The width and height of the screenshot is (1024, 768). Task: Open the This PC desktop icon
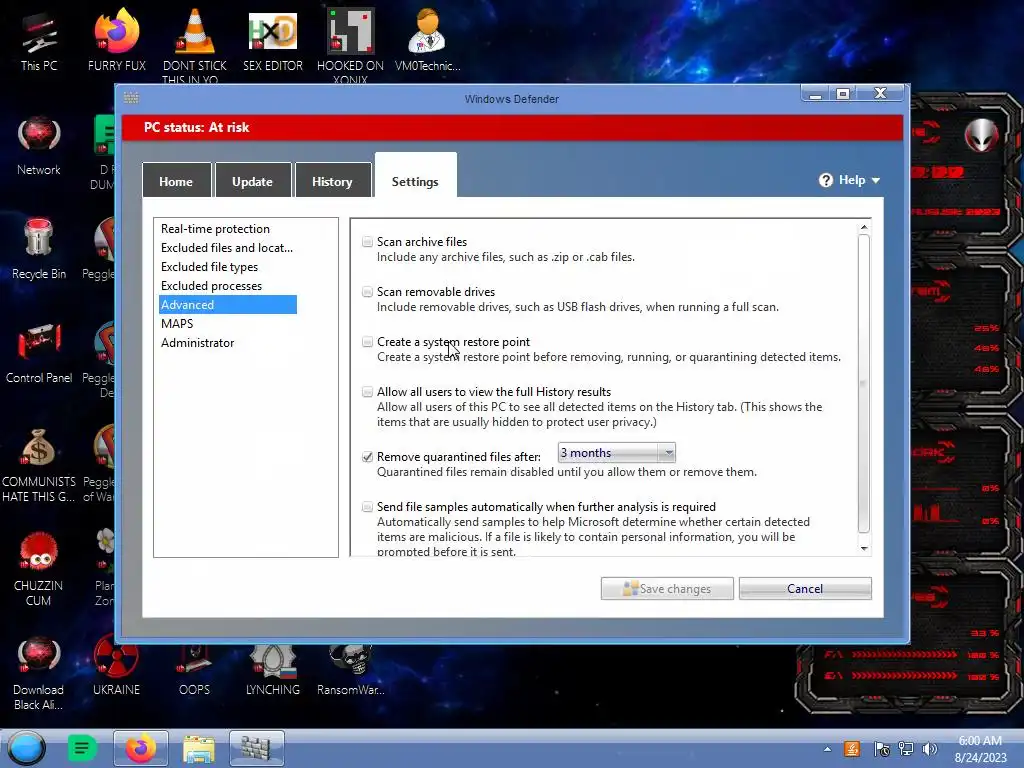(x=39, y=40)
